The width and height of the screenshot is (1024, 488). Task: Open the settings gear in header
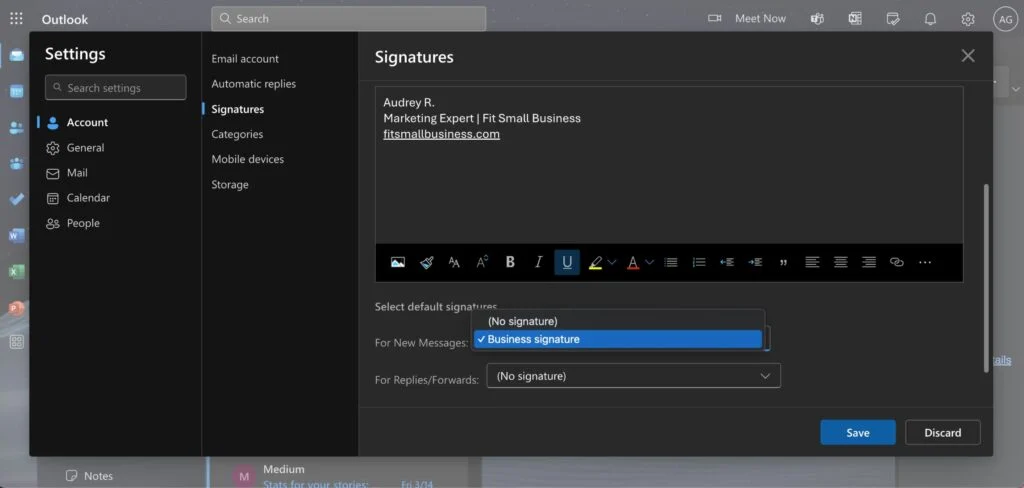tap(968, 19)
